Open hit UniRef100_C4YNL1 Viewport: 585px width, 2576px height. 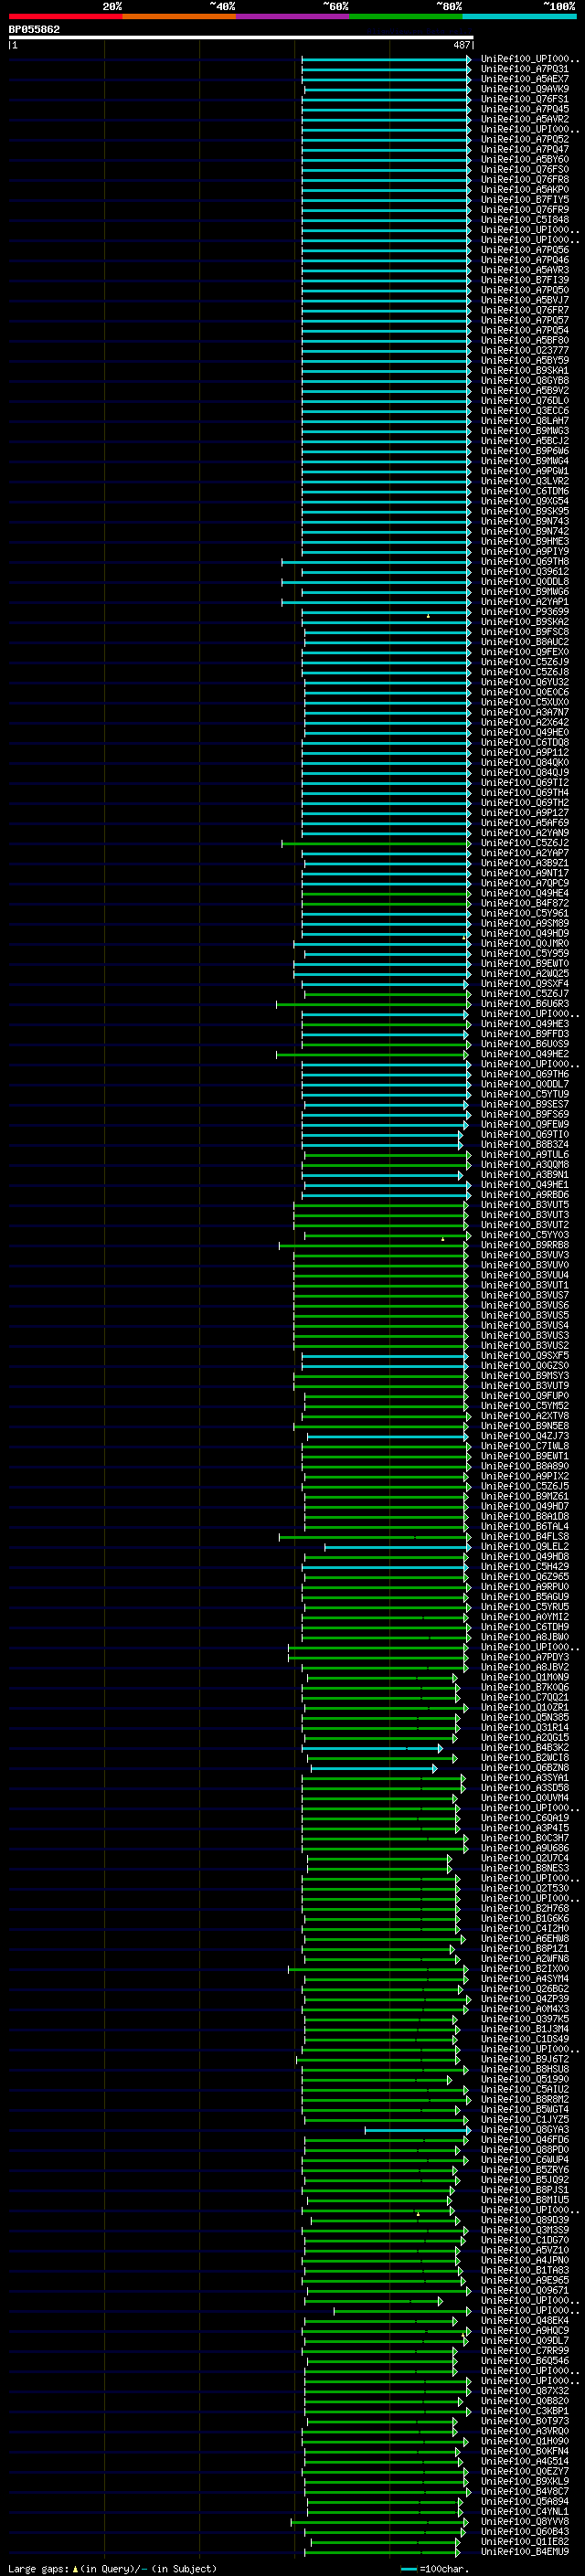525,2512
